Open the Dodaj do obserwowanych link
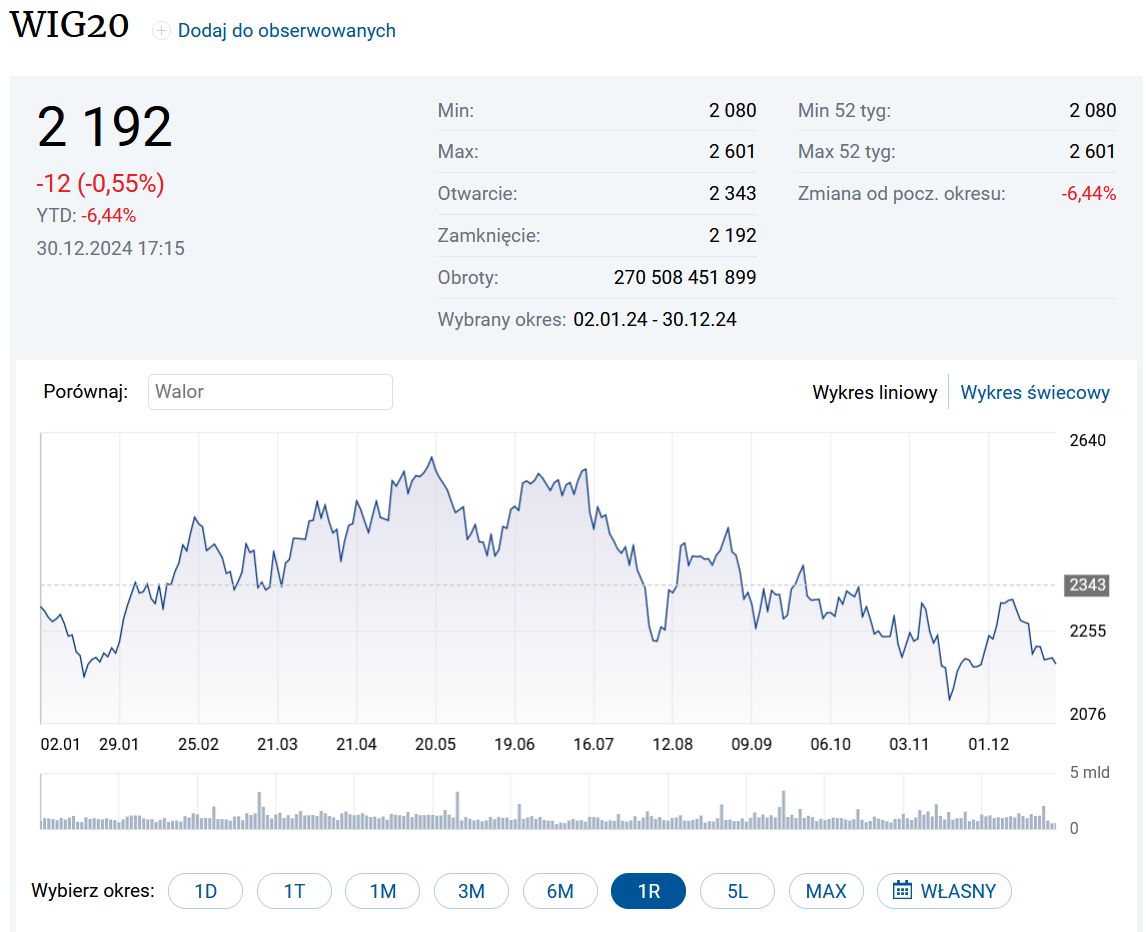The height and width of the screenshot is (932, 1146). [x=286, y=31]
